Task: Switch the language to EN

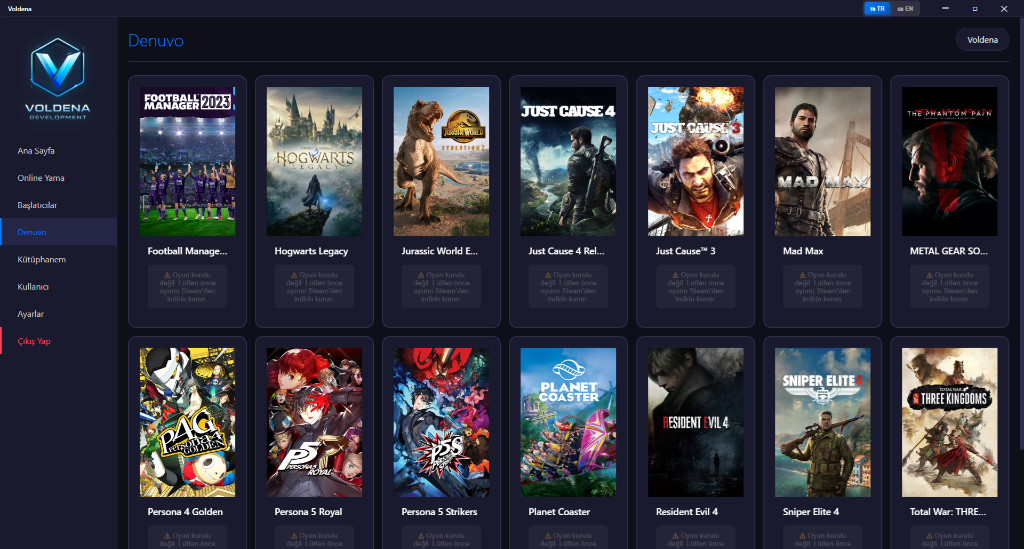Action: tap(905, 8)
